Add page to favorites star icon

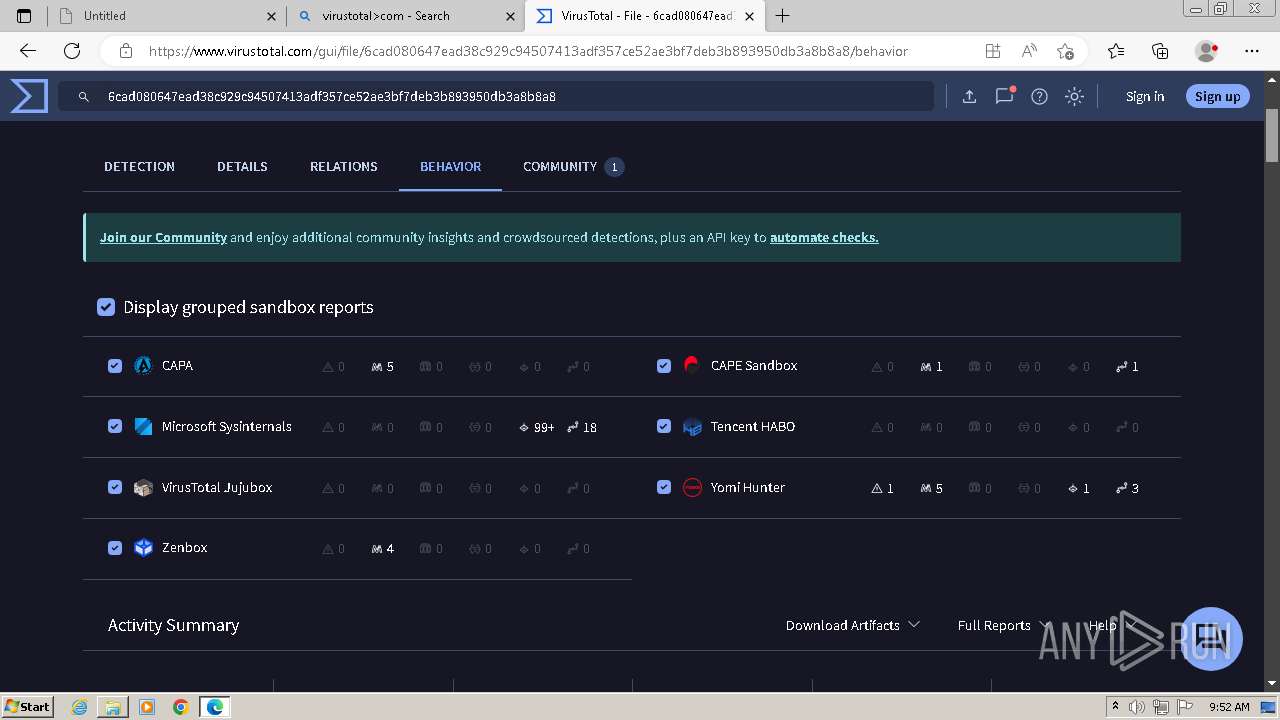1065,51
